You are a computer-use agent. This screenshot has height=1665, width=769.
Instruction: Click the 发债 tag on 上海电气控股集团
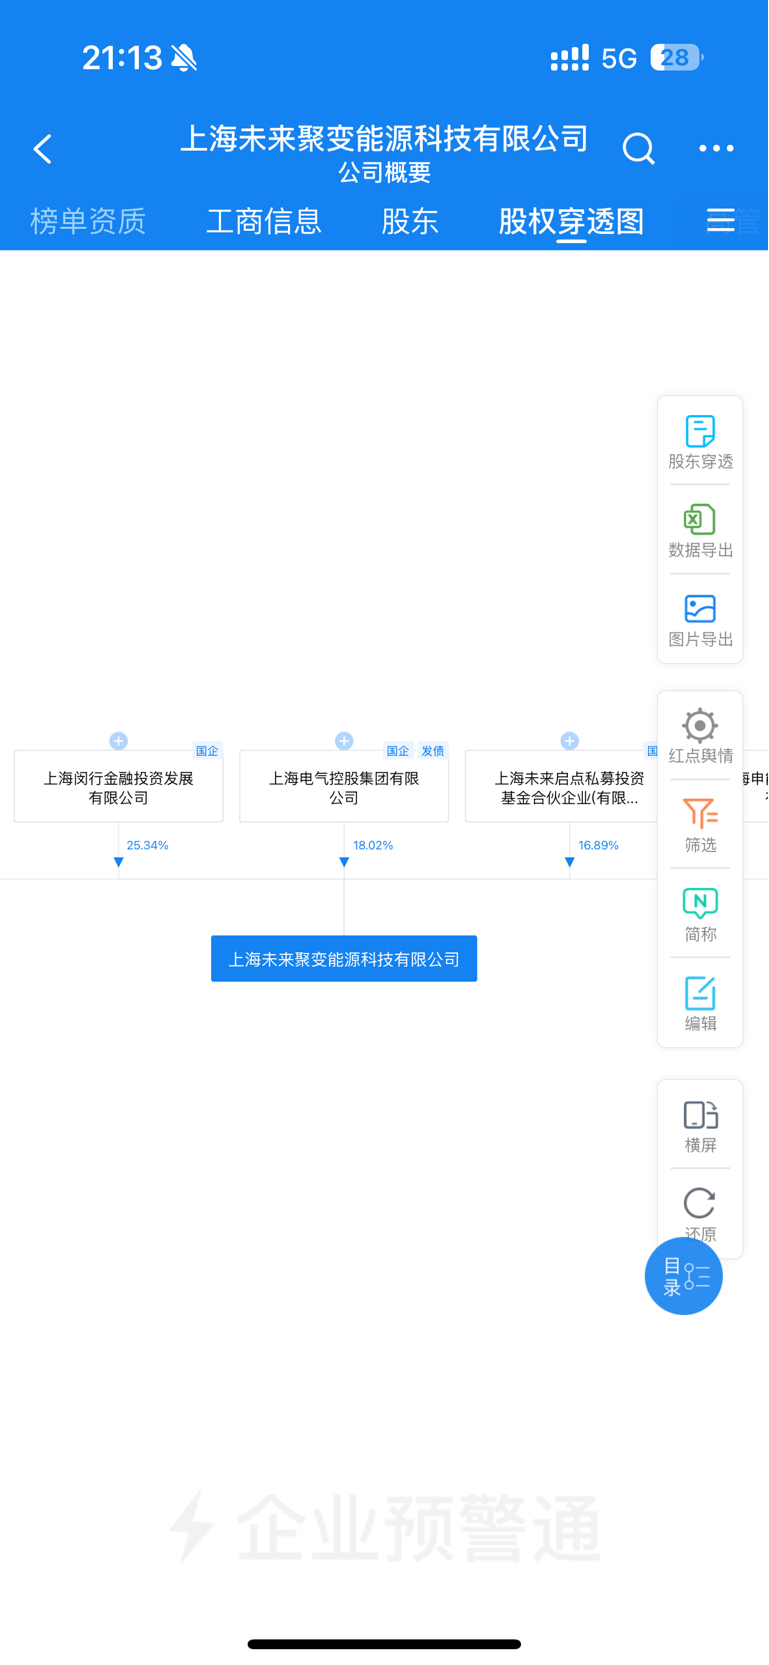(433, 751)
